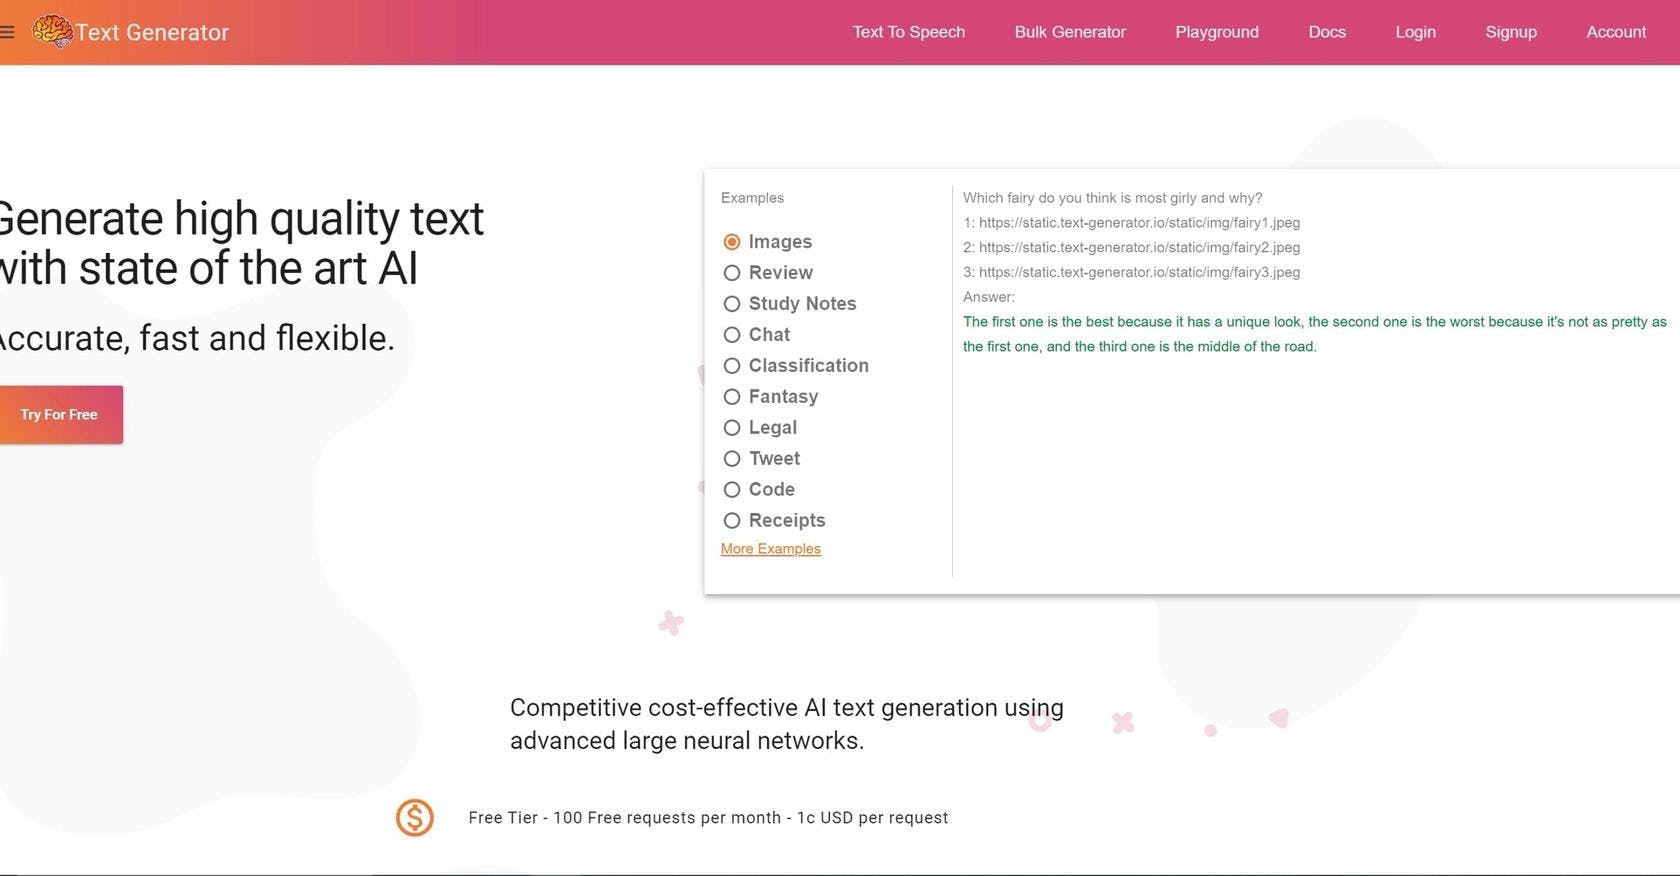Open Bulk Generator from the navbar

pos(1070,32)
